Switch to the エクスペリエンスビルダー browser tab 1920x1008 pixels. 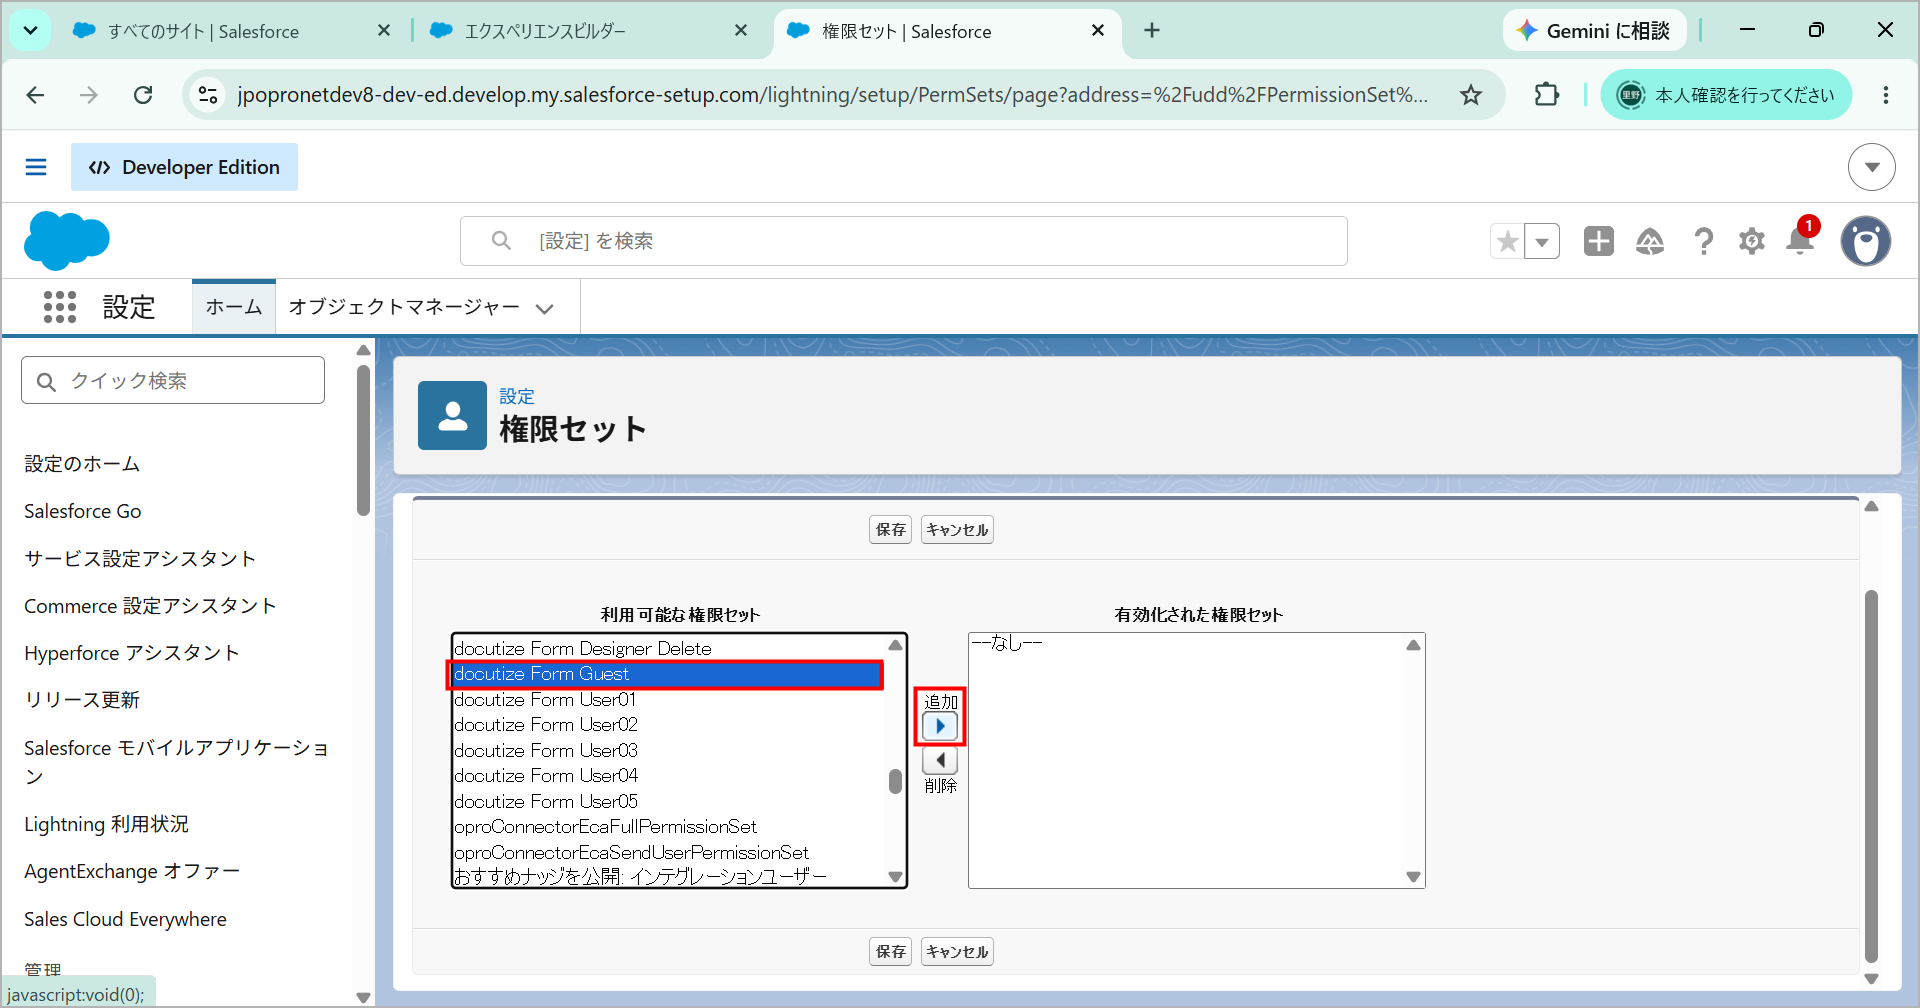[590, 31]
